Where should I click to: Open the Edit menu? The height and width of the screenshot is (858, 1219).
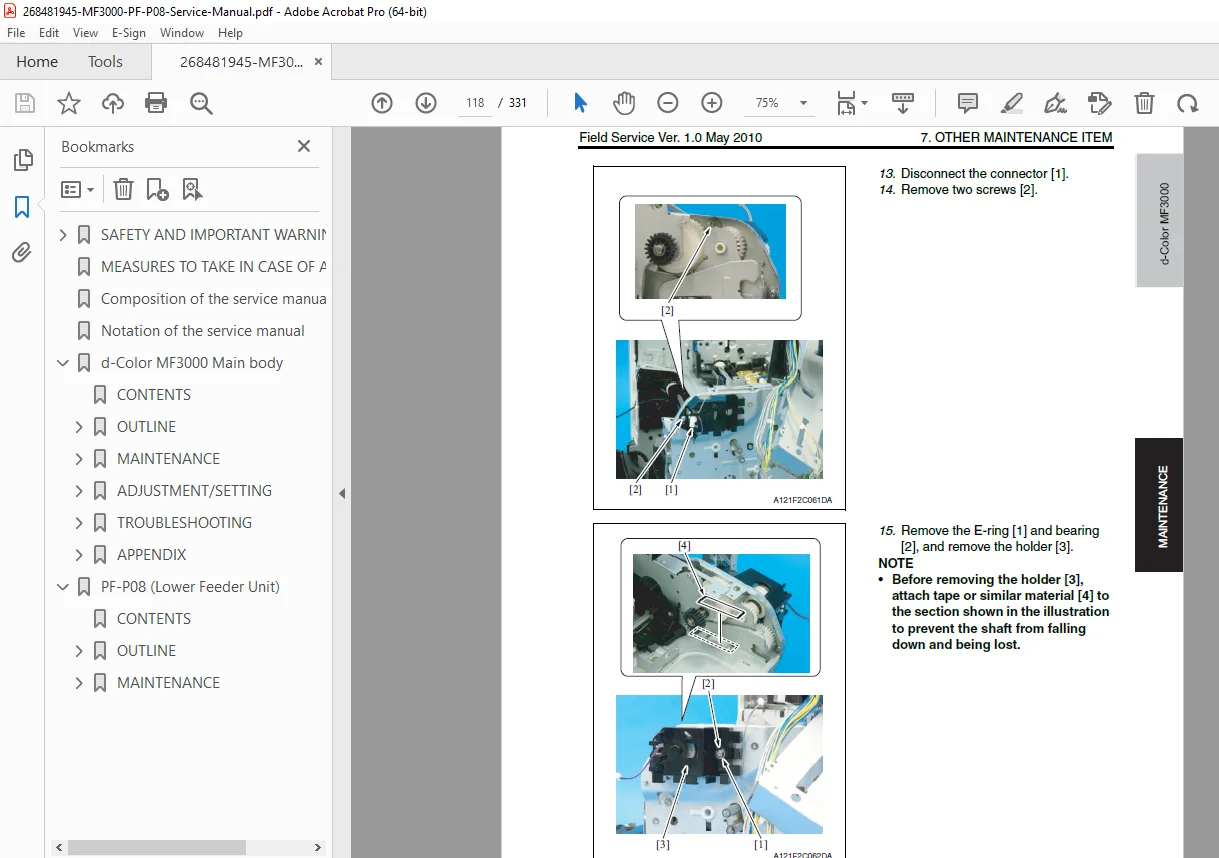pos(49,33)
